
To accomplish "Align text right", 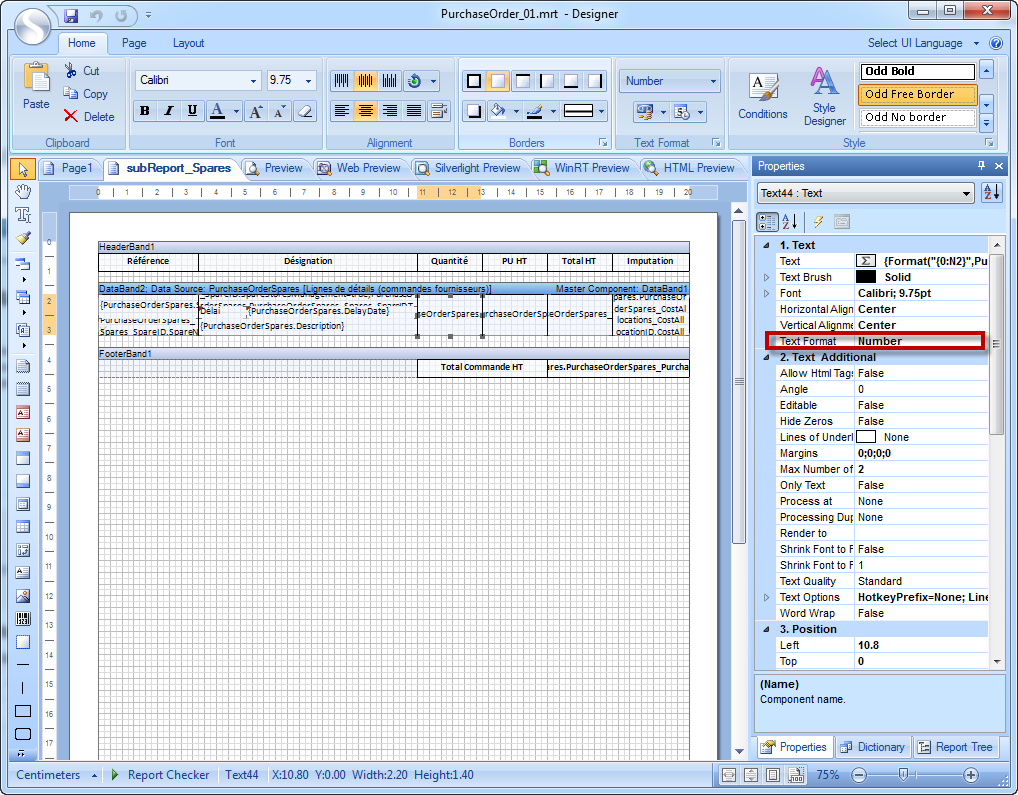I will pos(390,112).
